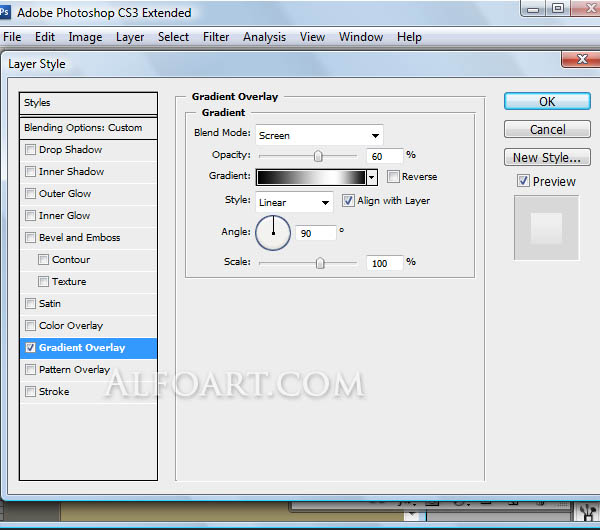This screenshot has width=600, height=530.
Task: Enable the Inner Shadow checkbox
Action: (x=31, y=171)
